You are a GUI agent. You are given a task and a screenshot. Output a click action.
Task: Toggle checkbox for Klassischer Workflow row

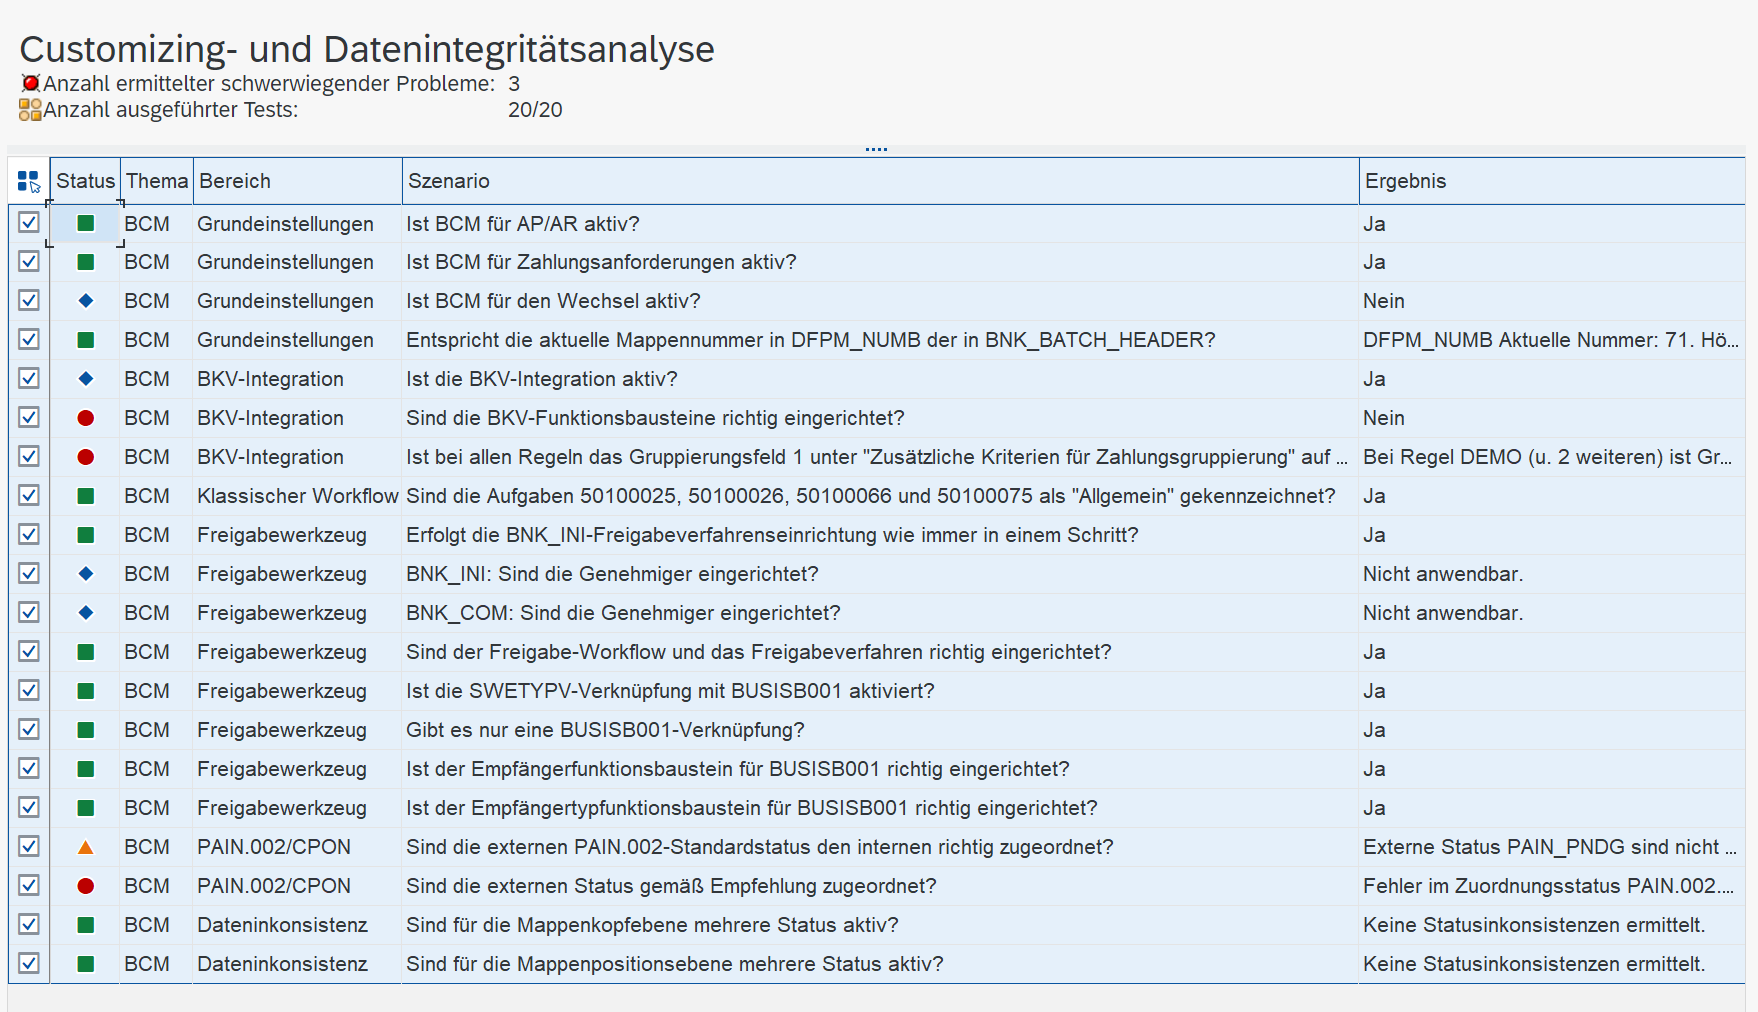point(29,496)
